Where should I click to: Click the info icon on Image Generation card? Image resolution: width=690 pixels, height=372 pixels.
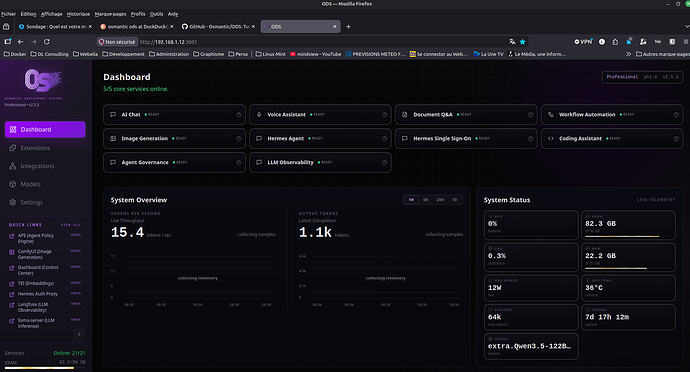[239, 139]
